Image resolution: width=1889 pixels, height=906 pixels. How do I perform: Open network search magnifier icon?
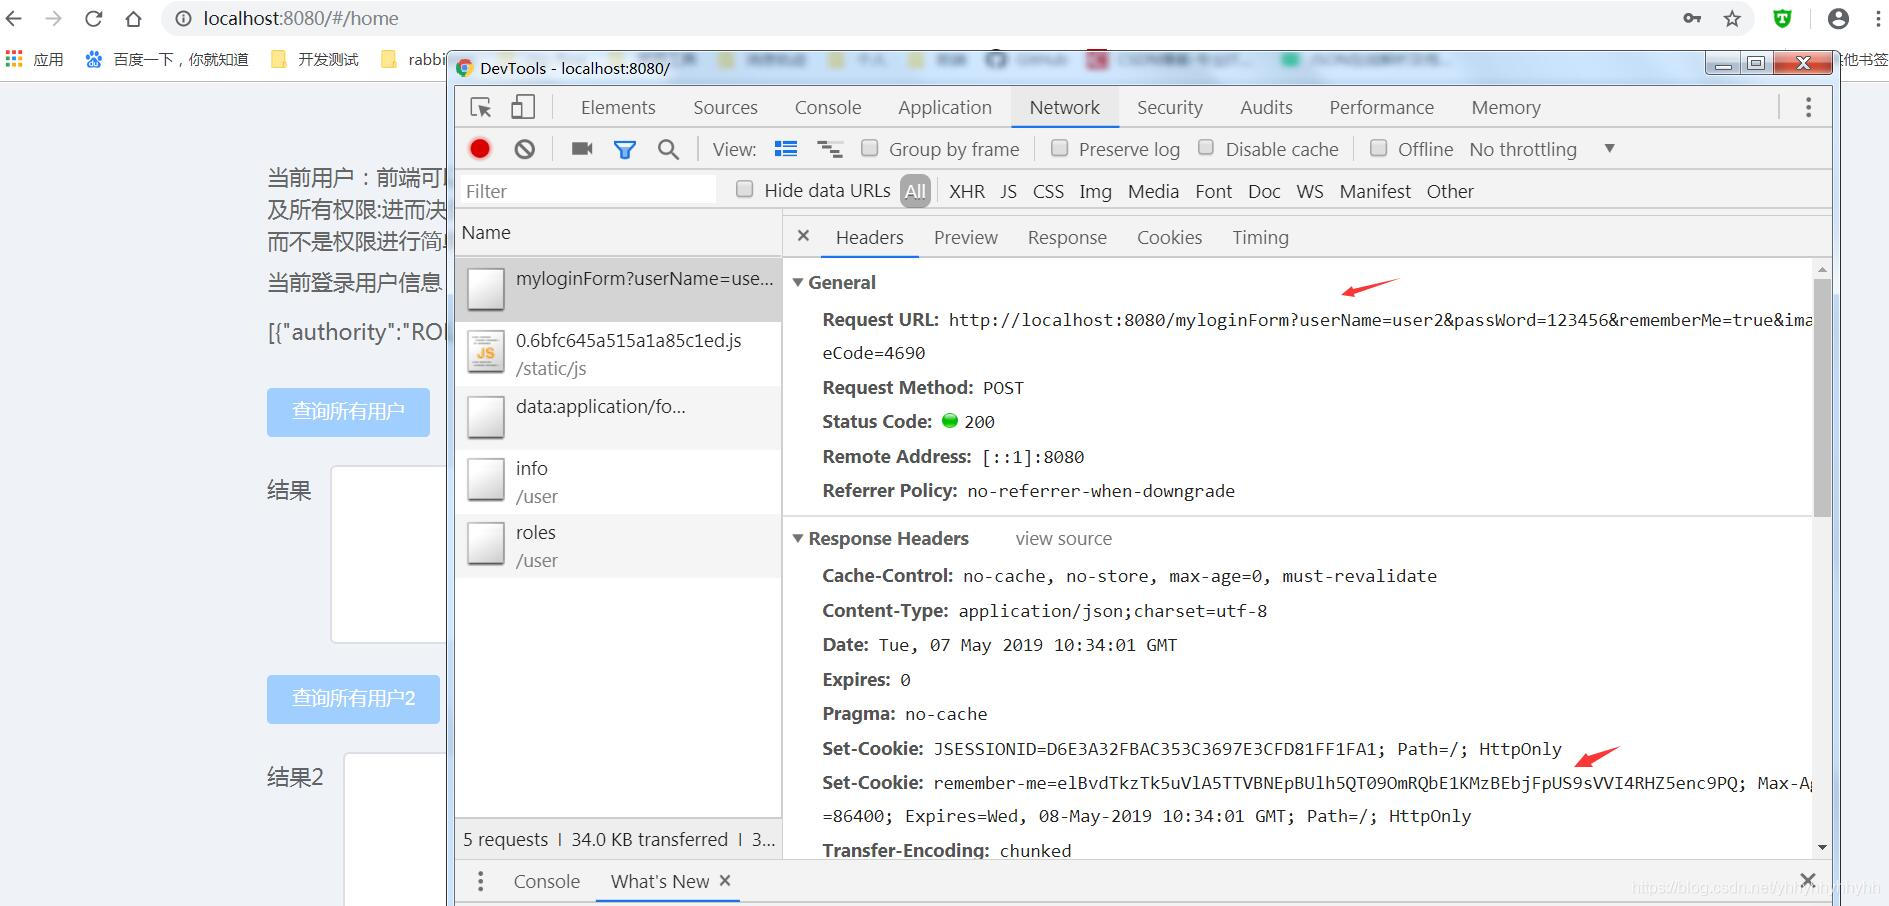click(668, 149)
